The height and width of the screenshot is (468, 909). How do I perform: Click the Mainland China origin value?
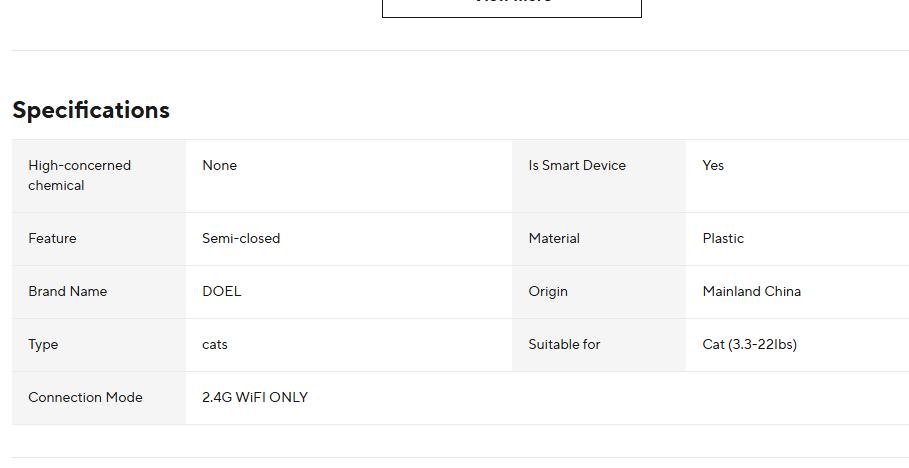[x=751, y=291]
